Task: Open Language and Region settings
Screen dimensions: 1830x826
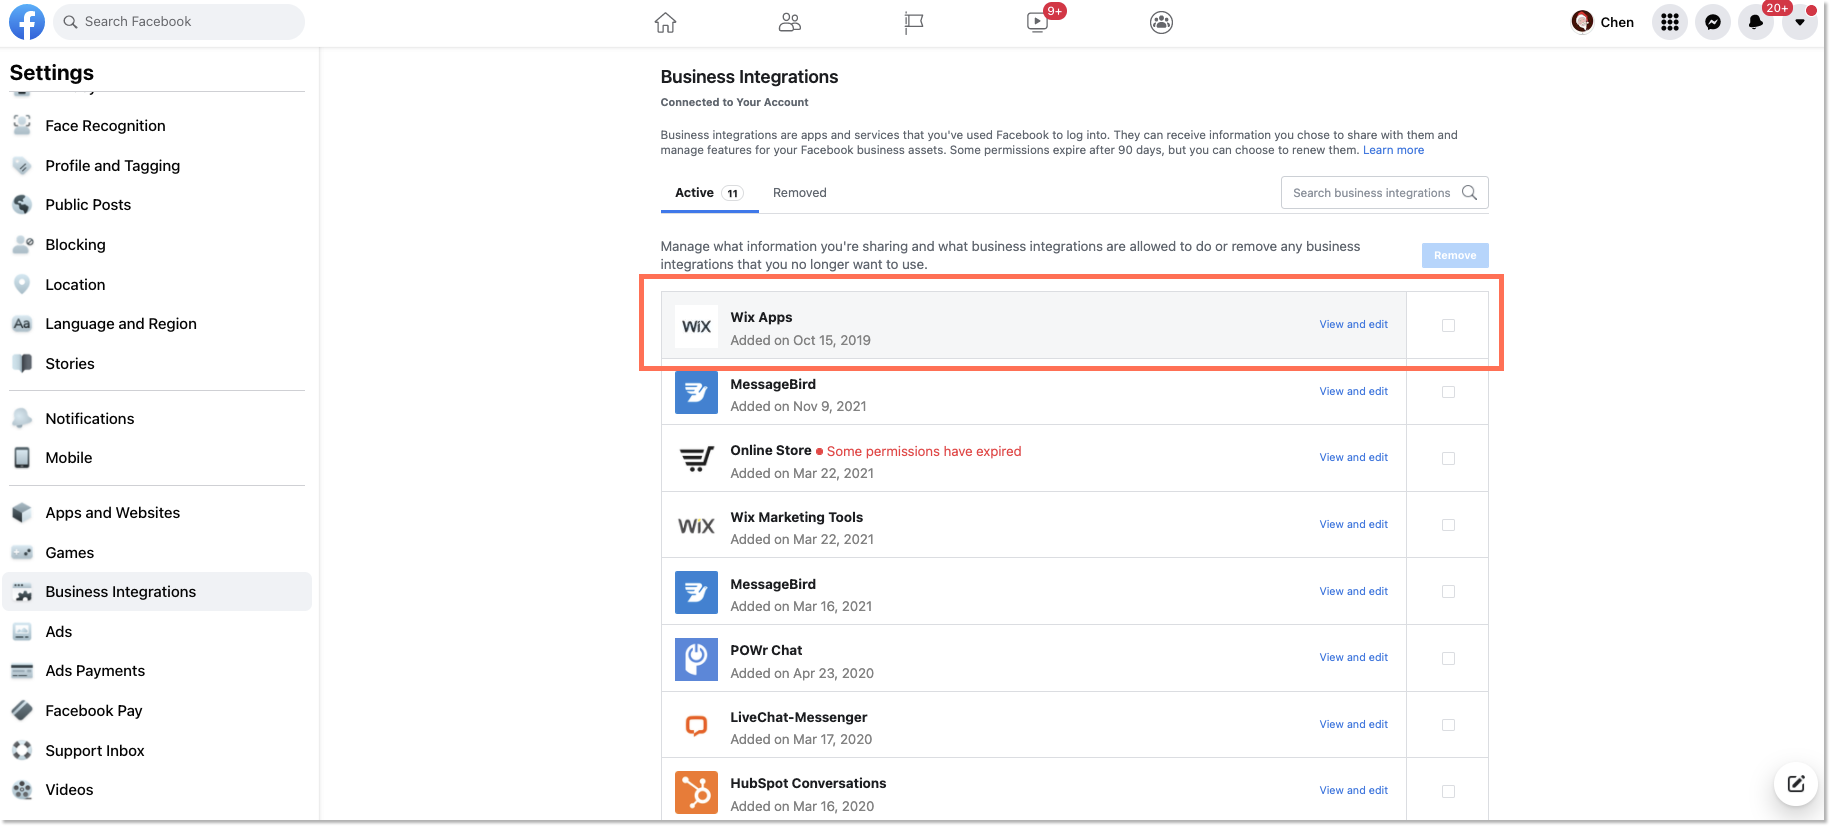Action: tap(157, 324)
